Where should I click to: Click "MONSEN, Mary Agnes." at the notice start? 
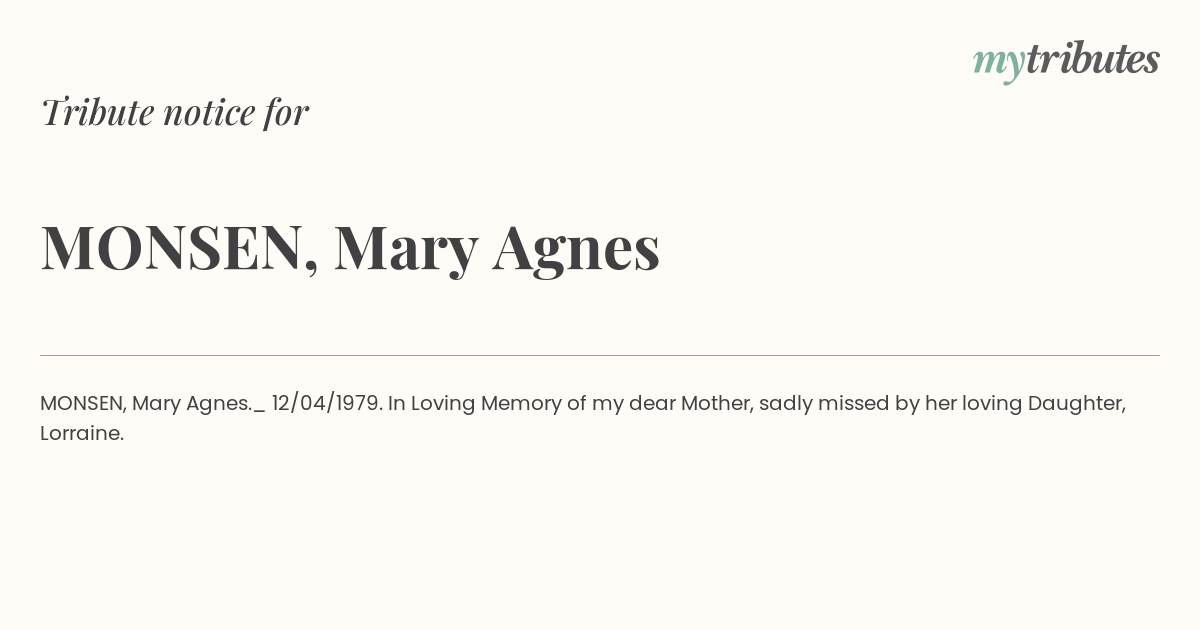pos(146,404)
